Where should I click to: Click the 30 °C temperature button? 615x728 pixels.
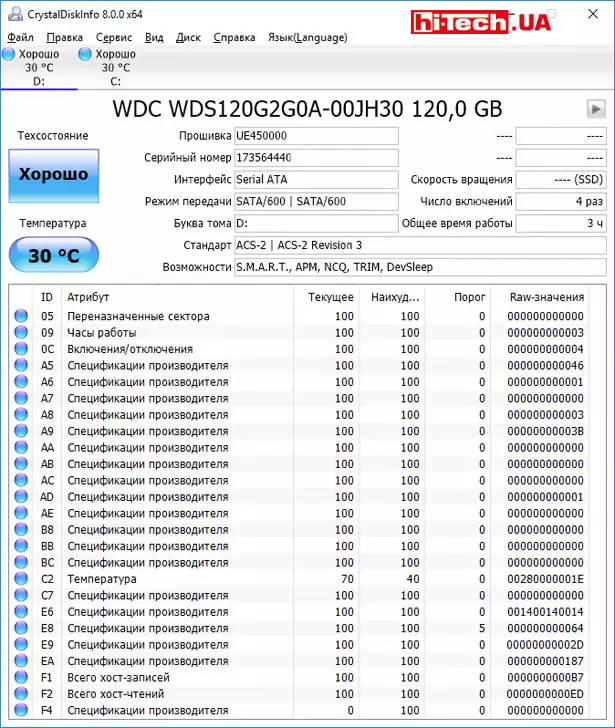point(53,256)
